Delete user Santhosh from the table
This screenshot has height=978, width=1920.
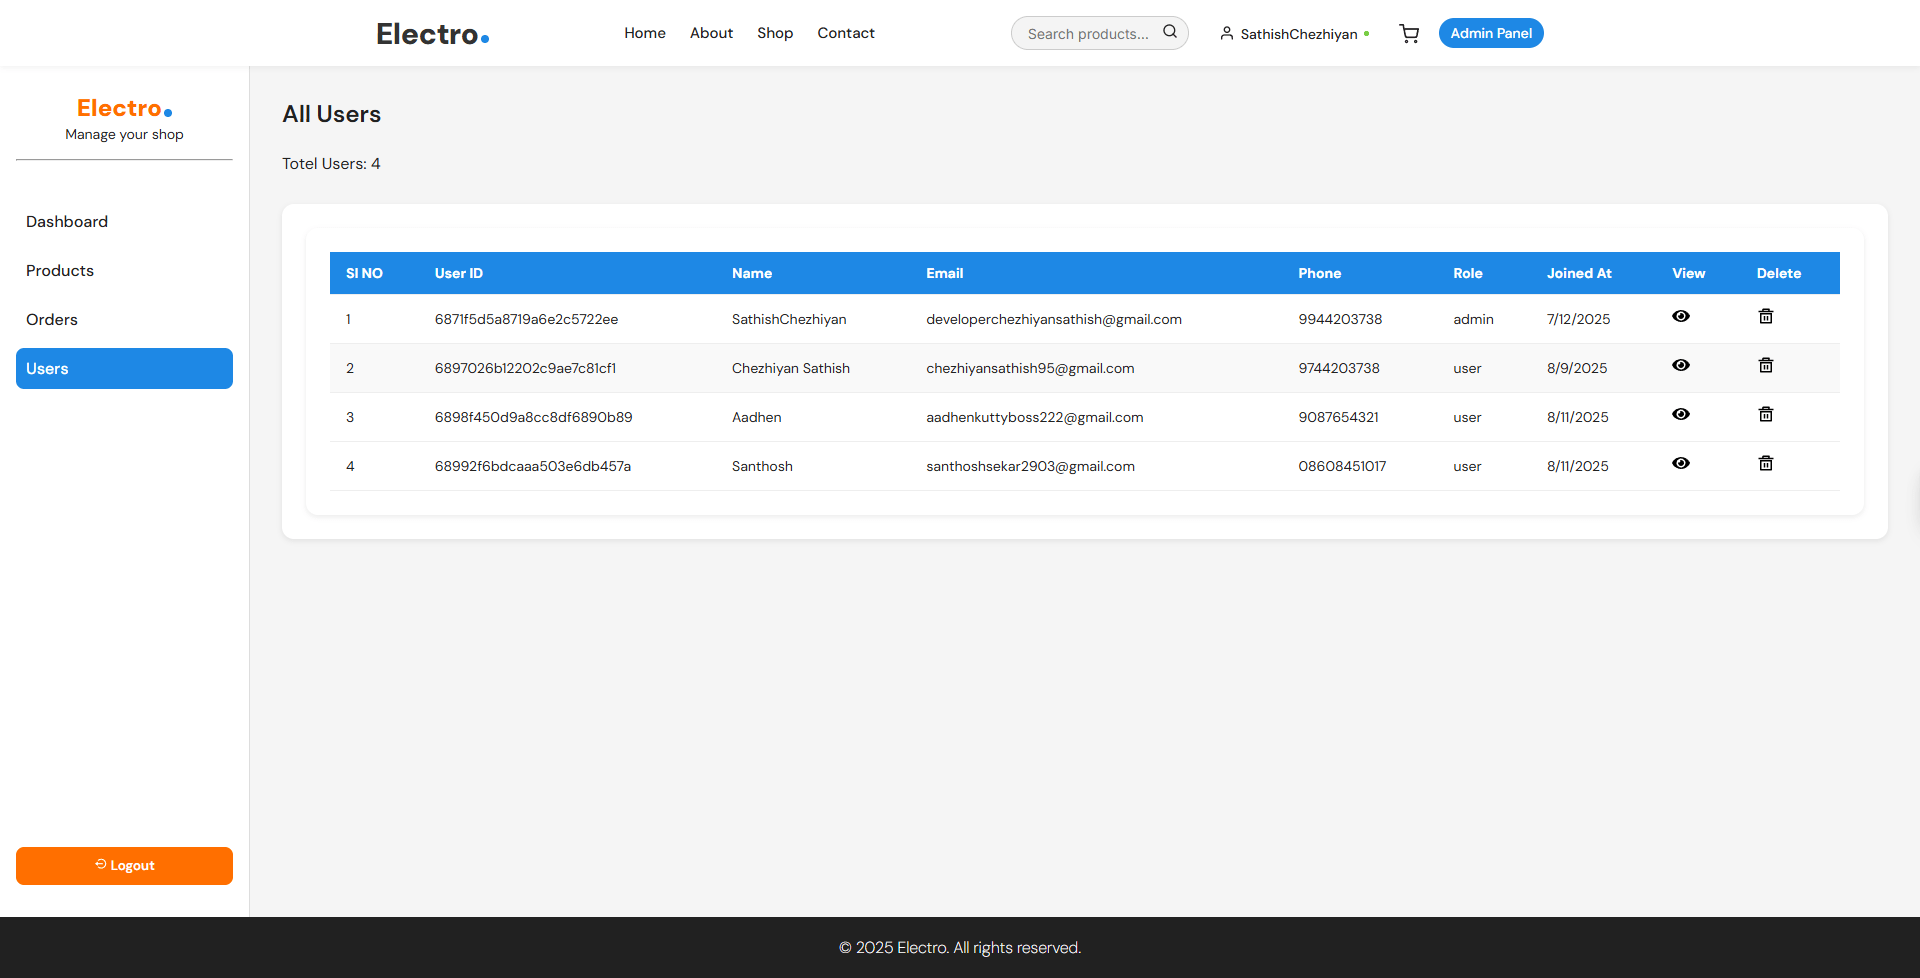[1765, 463]
